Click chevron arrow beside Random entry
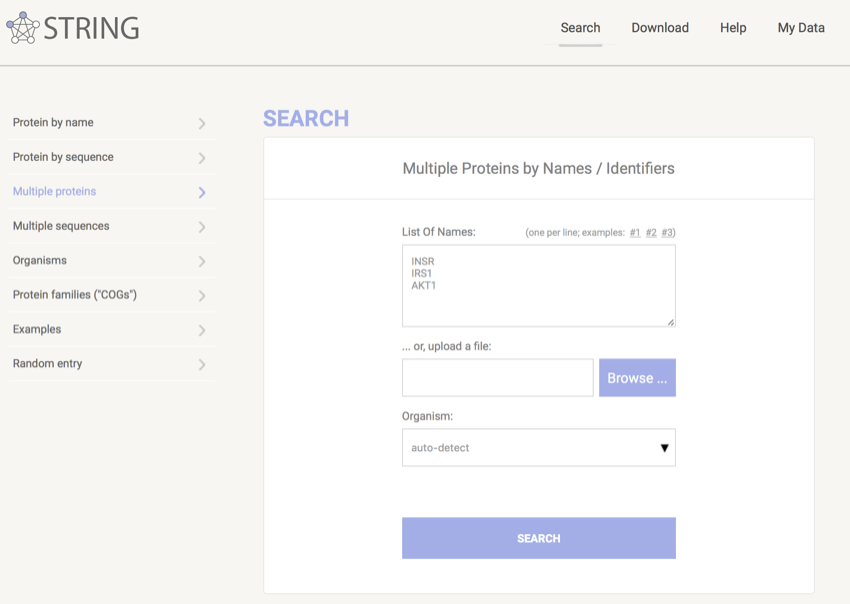The image size is (850, 604). (x=202, y=365)
